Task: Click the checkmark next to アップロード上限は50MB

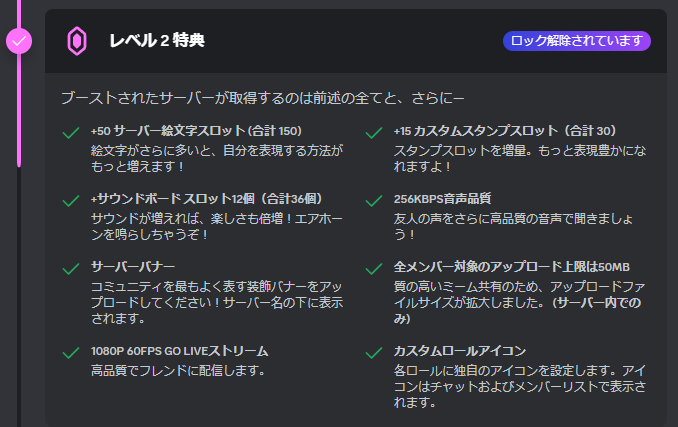Action: click(374, 269)
